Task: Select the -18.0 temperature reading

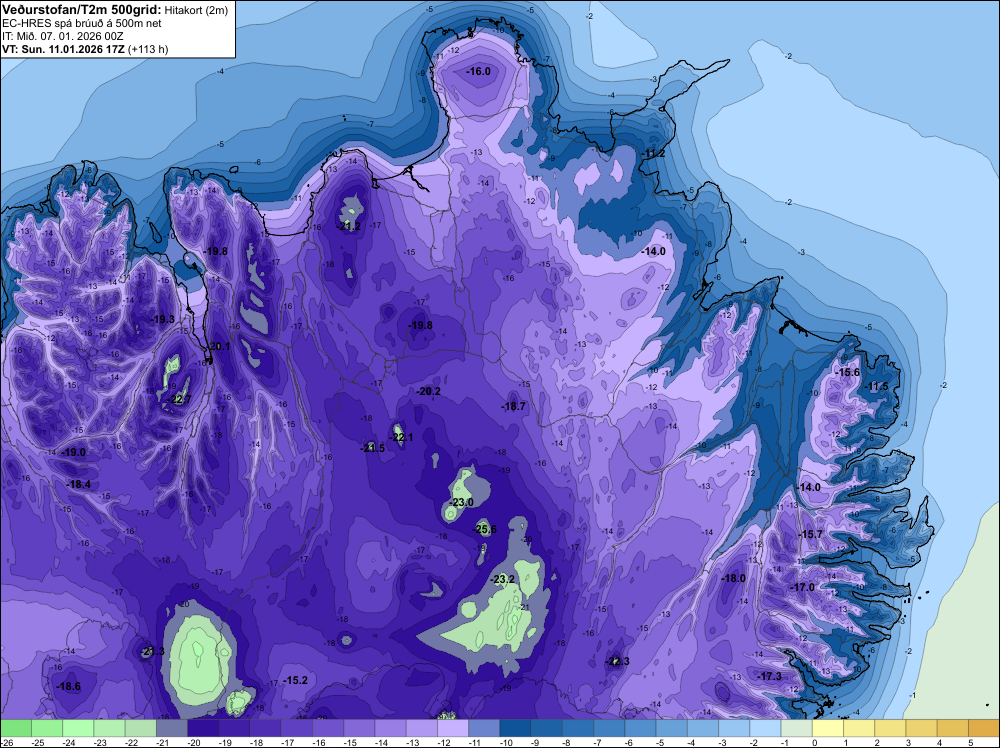Action: 733,578
